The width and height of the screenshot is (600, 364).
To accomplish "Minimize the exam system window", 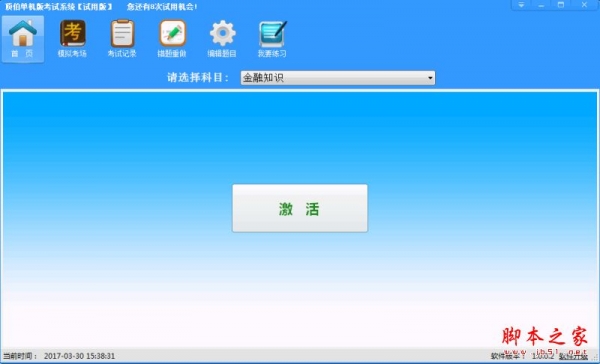I will [541, 5].
